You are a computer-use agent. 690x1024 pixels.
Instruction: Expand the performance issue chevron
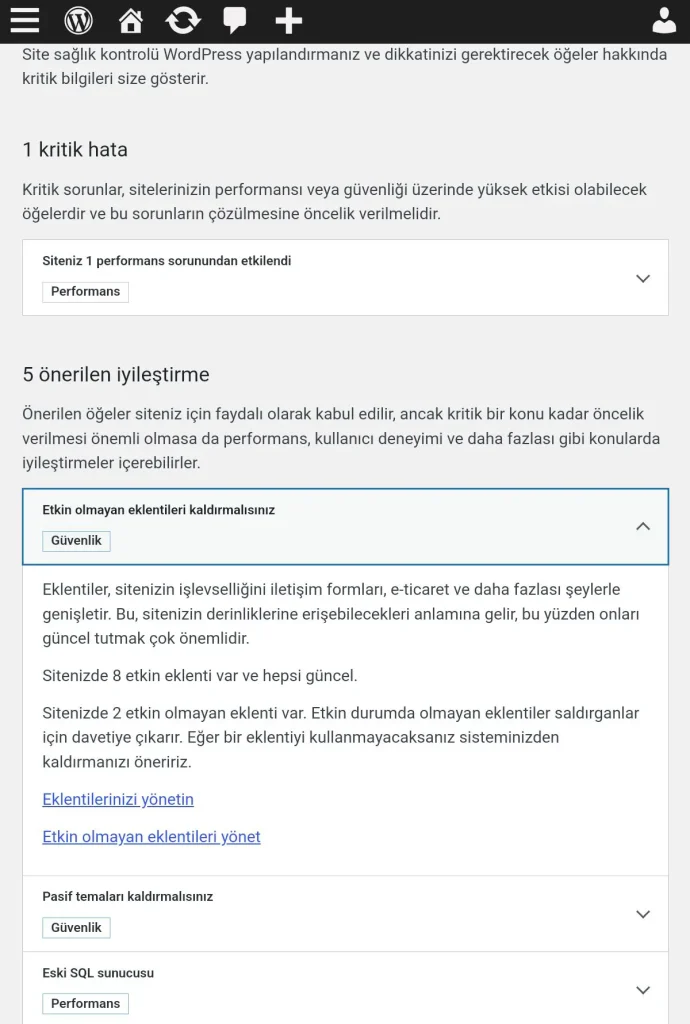[x=643, y=278]
